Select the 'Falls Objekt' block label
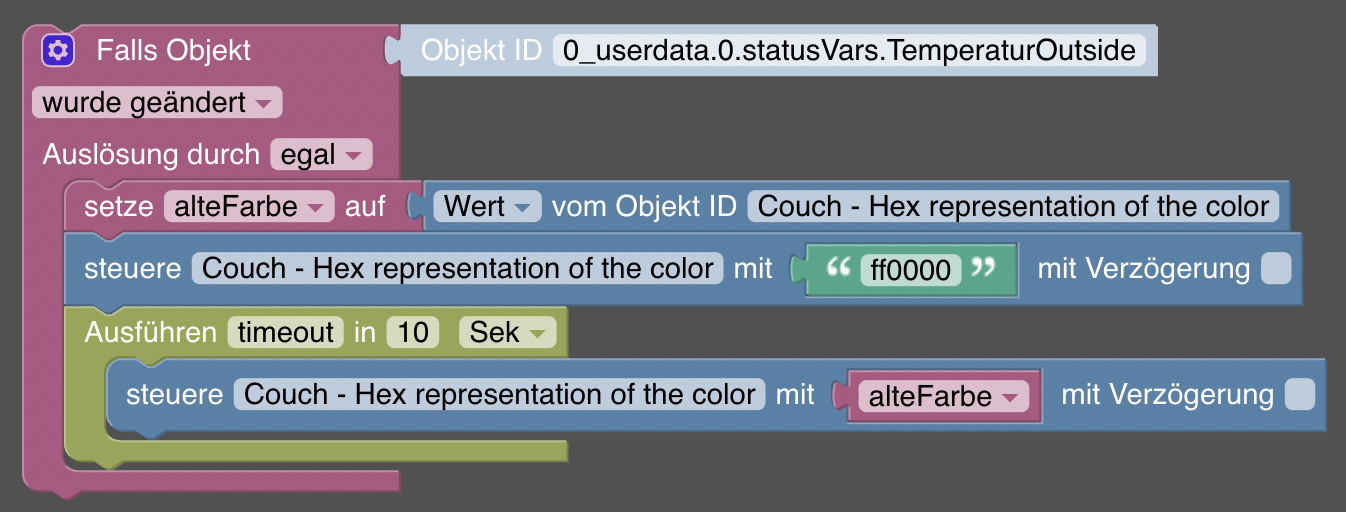Screen dimensions: 1346x512 (x=174, y=50)
